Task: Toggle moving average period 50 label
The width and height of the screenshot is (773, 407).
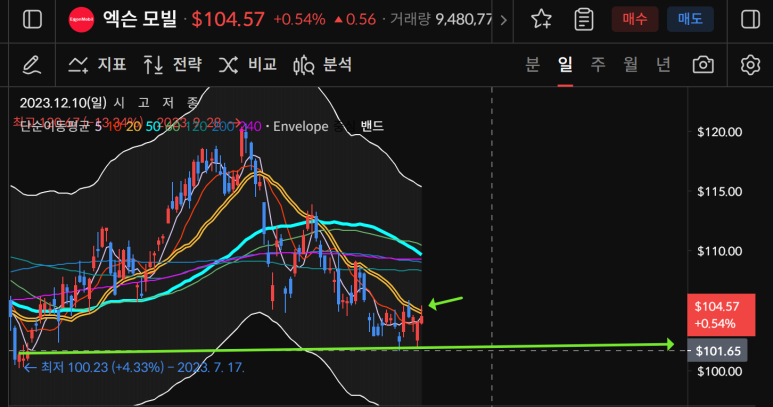Action: (x=153, y=127)
